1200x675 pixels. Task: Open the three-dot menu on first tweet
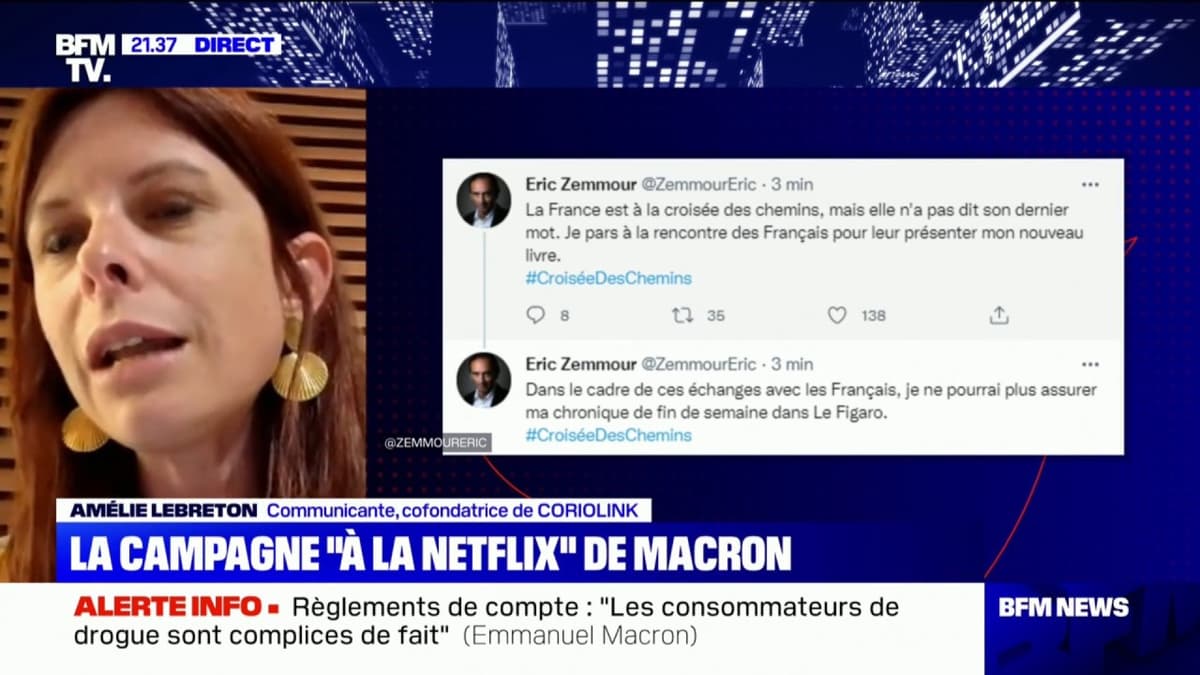[x=1090, y=185]
